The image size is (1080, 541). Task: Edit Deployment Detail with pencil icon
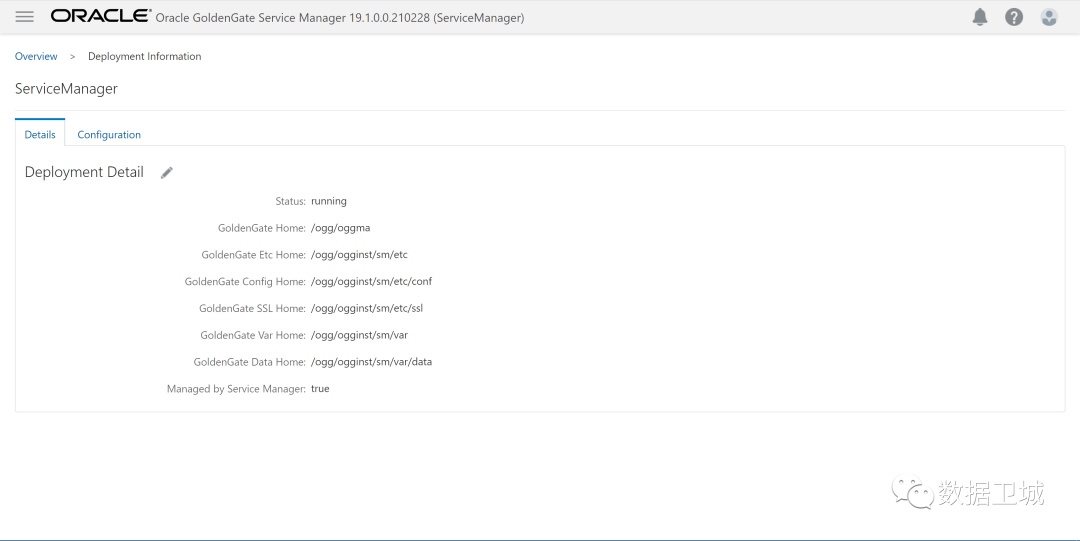pos(167,173)
